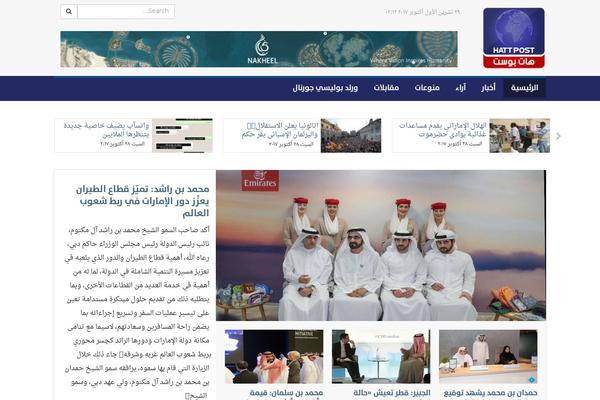The image size is (600, 400).
Task: Open the منوعات menu item
Action: pyautogui.click(x=427, y=88)
